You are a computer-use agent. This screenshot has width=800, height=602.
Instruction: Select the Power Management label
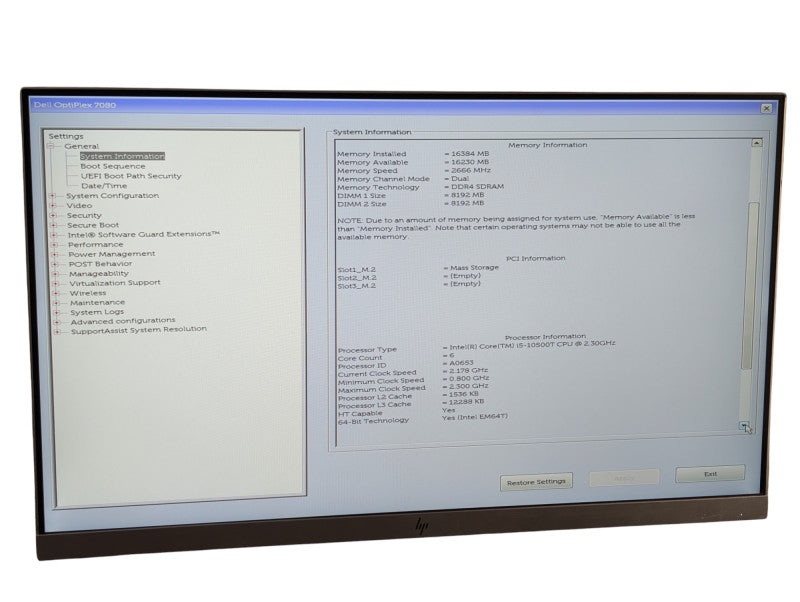[112, 254]
